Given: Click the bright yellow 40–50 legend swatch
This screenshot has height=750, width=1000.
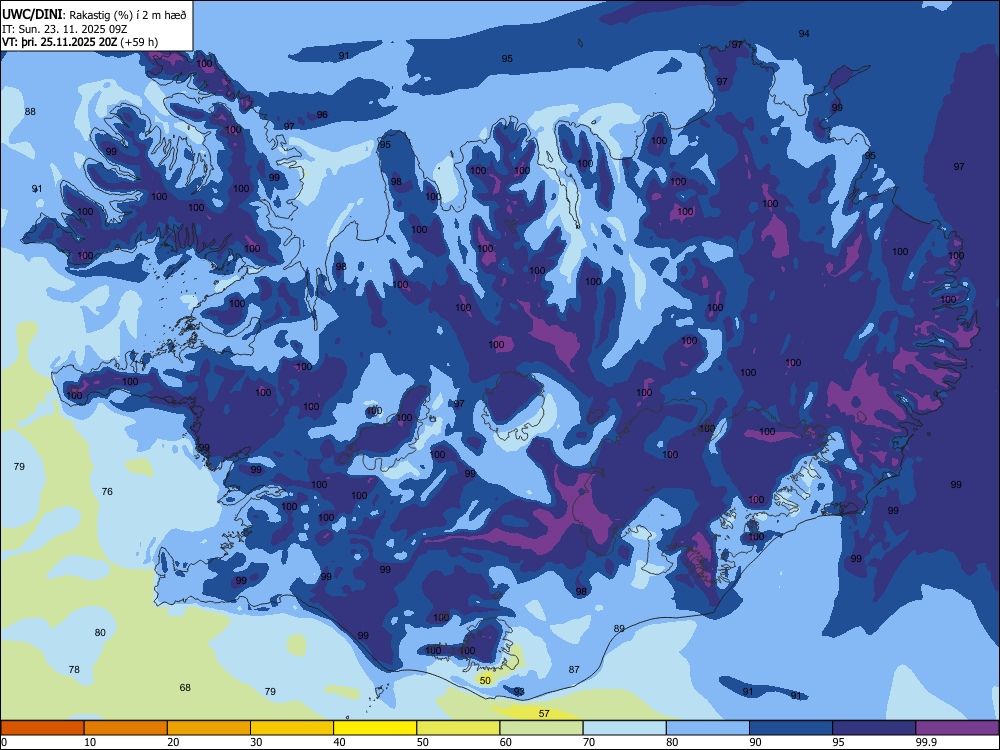Looking at the screenshot, I should coord(375,728).
